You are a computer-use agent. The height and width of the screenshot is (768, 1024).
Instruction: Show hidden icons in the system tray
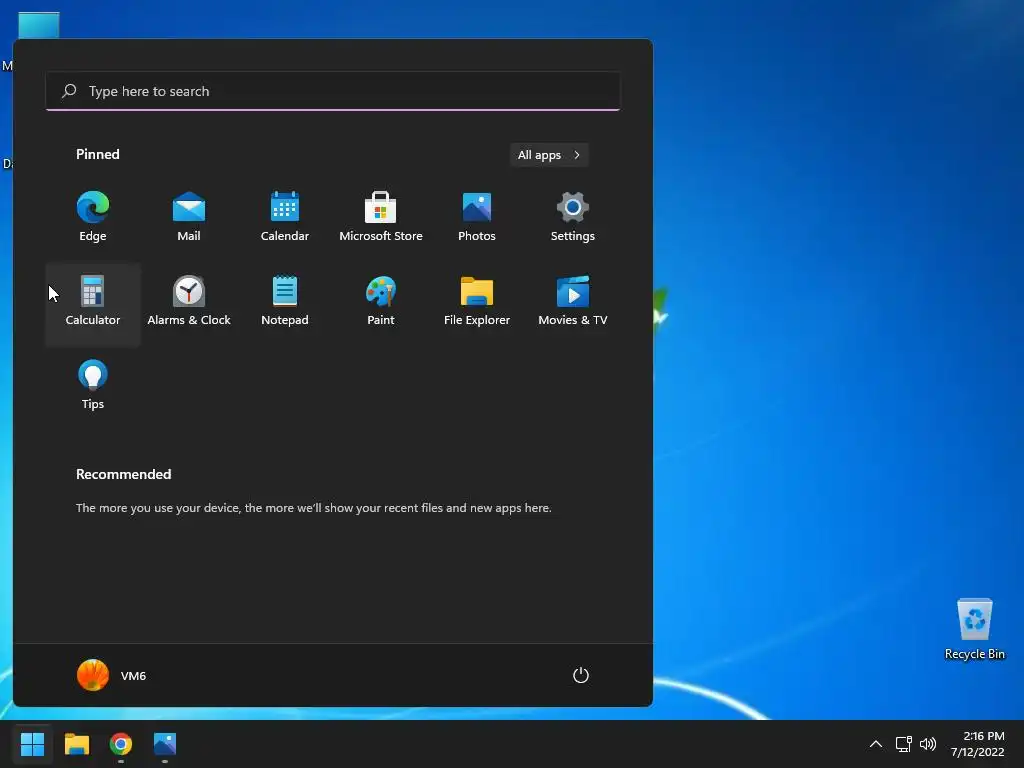coord(876,744)
